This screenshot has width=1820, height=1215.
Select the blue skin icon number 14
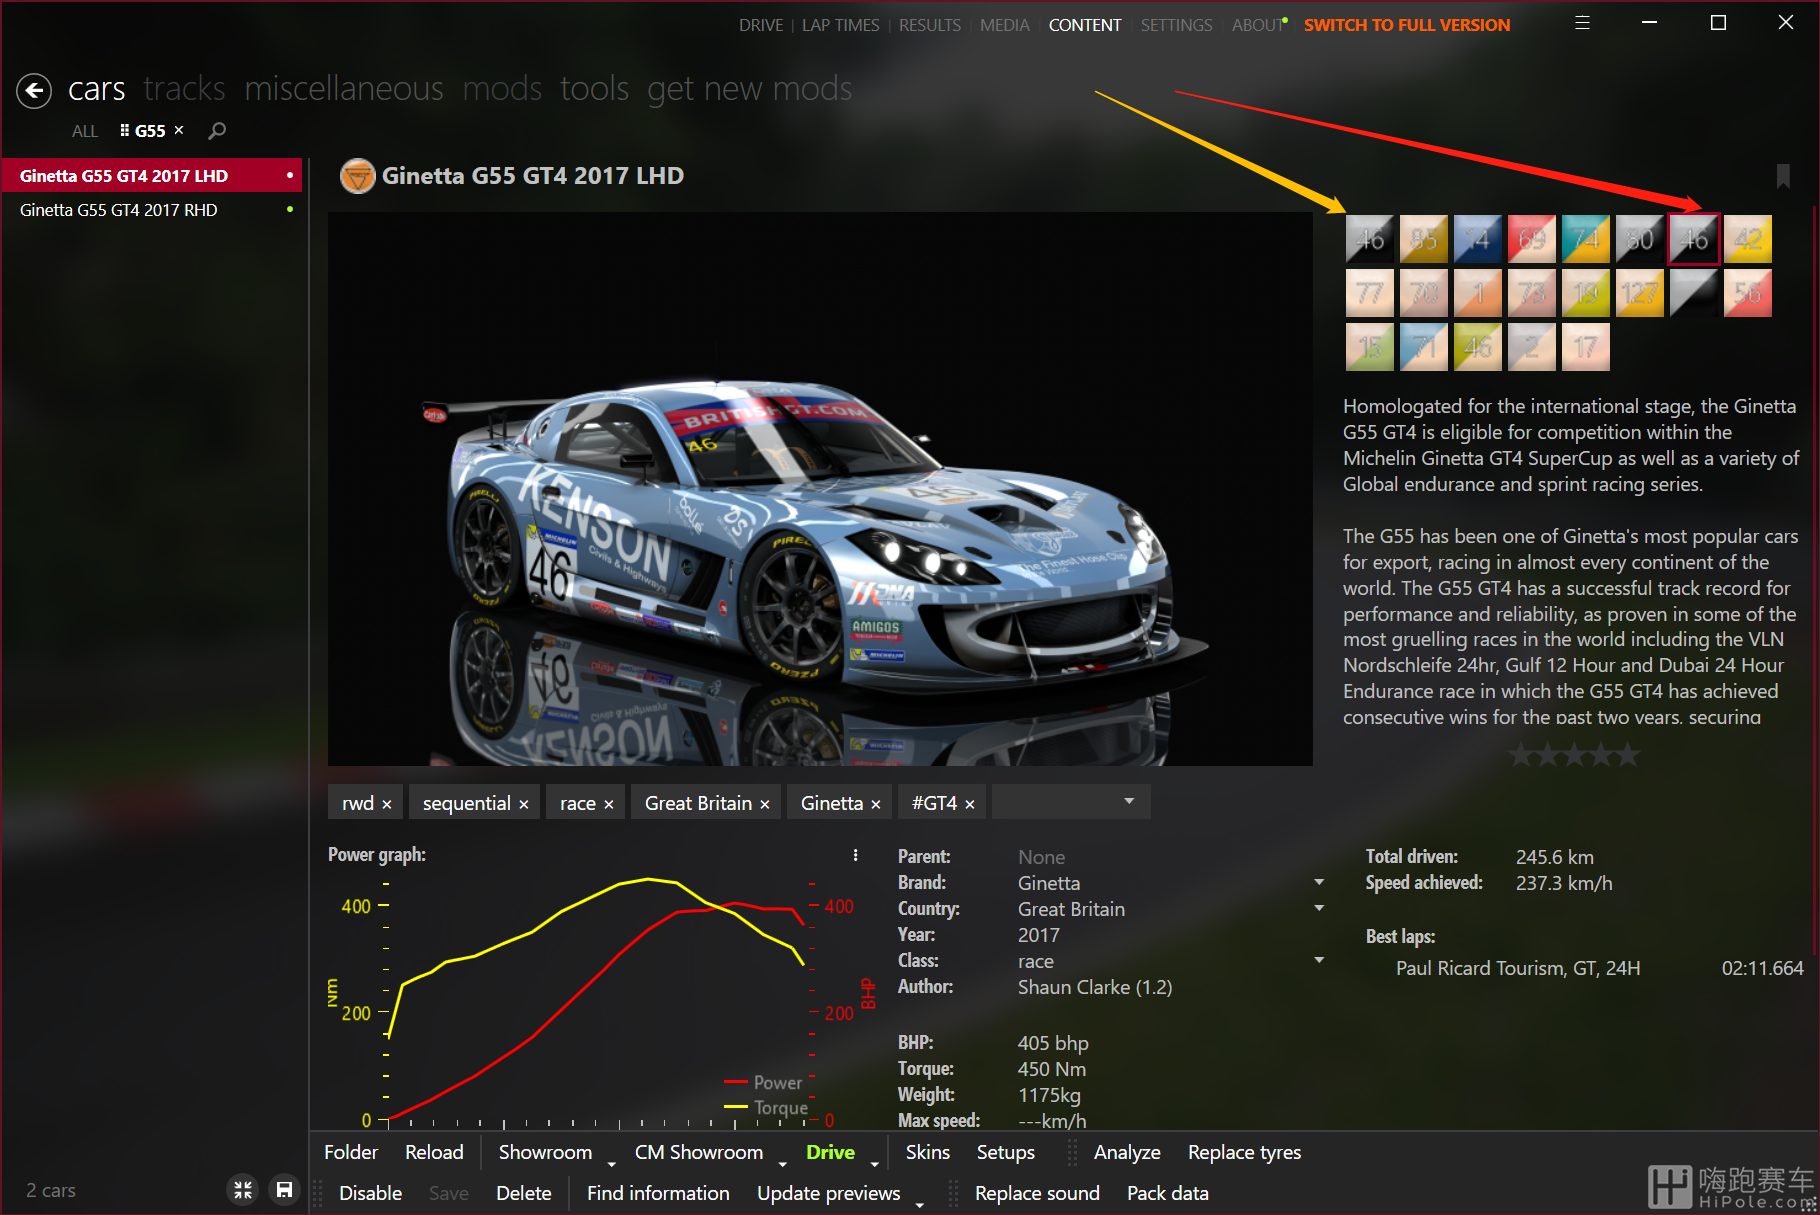[1478, 239]
